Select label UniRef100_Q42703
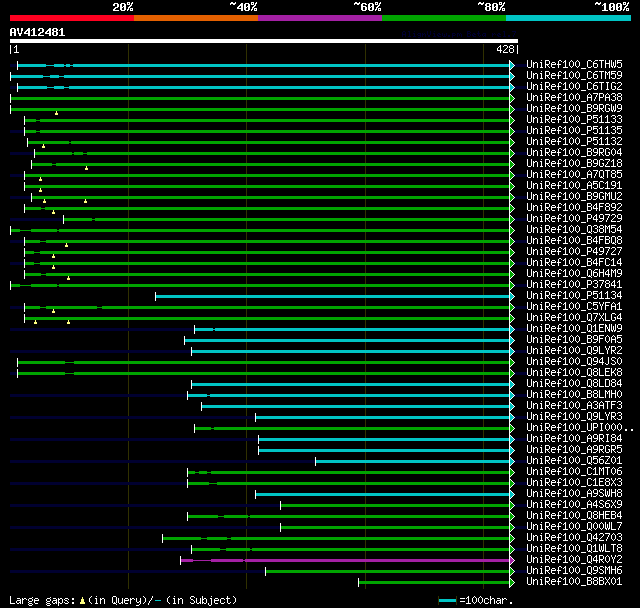 click(574, 538)
